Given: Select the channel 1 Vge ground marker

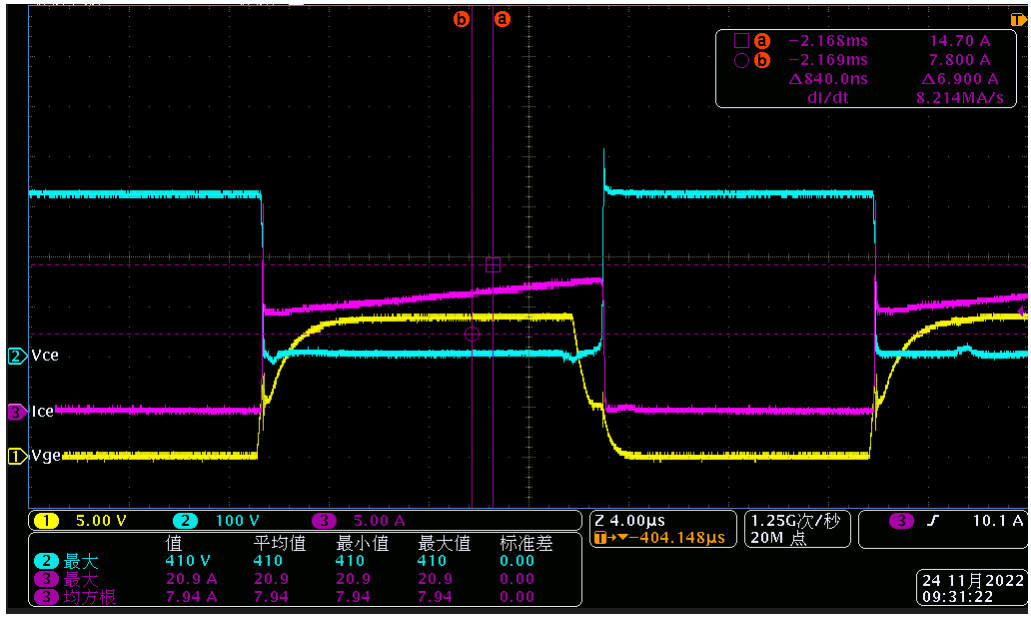Looking at the screenshot, I should (16, 456).
